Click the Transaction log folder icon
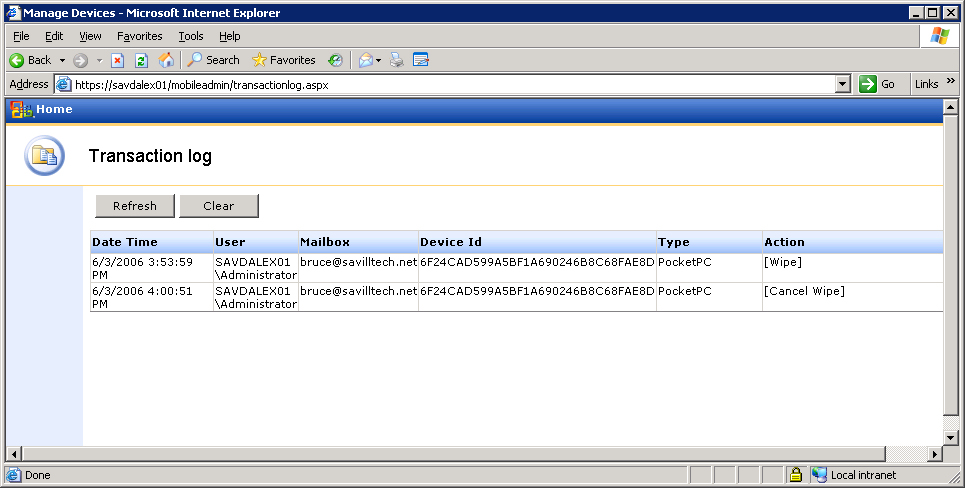 tap(44, 156)
